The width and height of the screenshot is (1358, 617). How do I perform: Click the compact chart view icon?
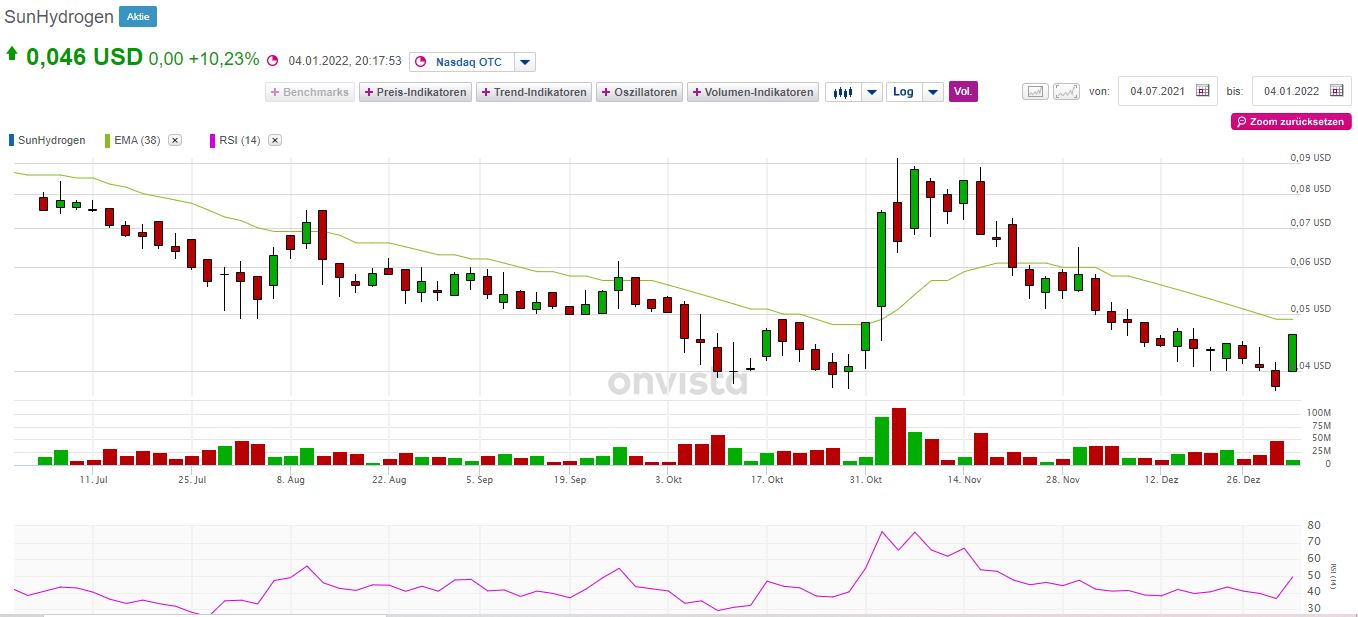click(1035, 92)
